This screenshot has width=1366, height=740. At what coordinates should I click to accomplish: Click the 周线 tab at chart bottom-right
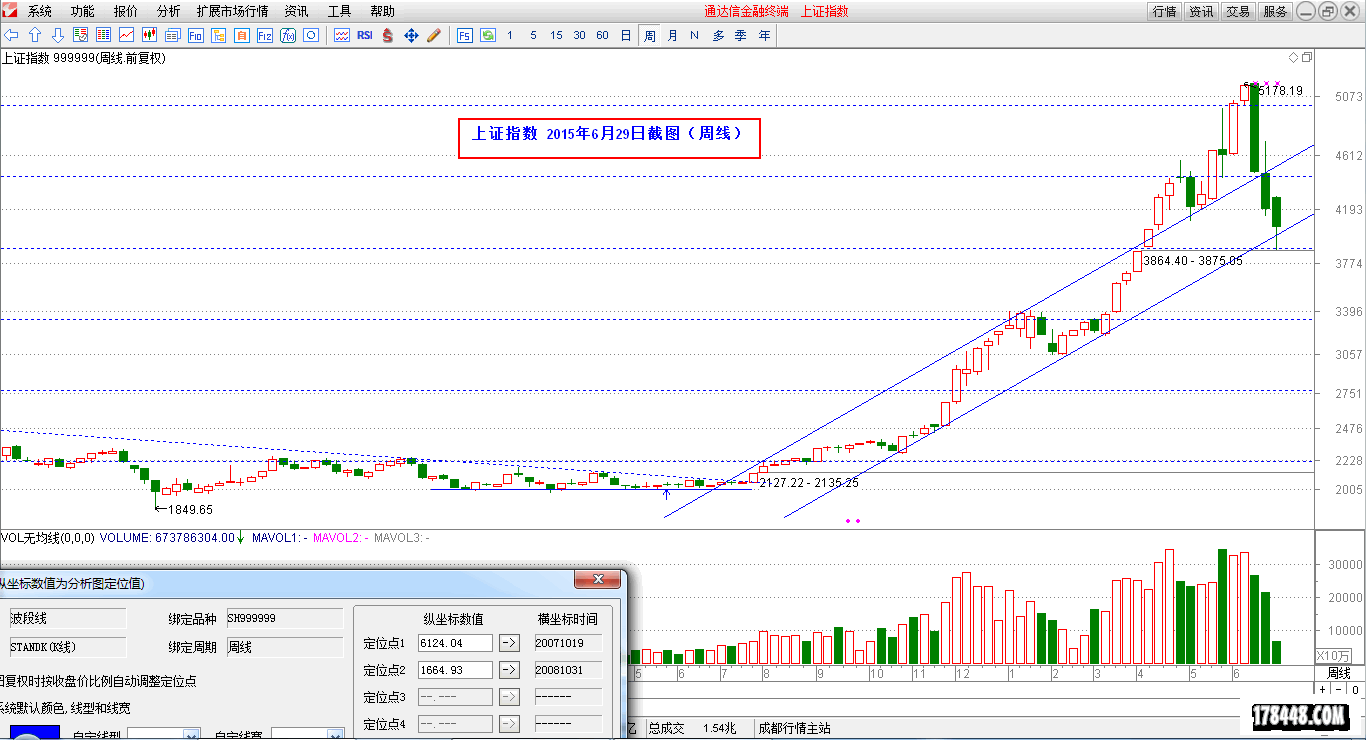[1338, 673]
